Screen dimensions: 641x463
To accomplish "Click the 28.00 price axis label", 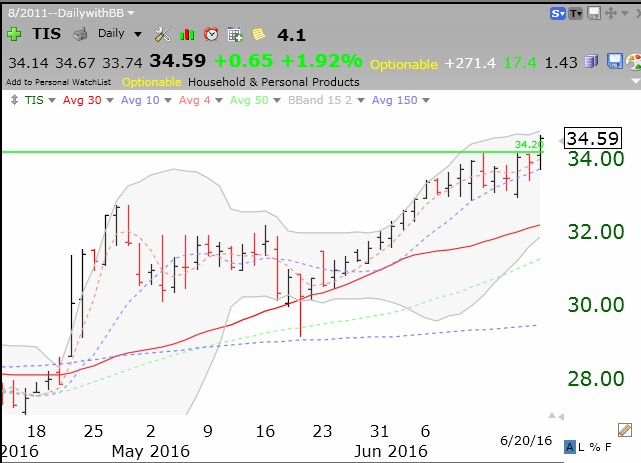I will (596, 378).
